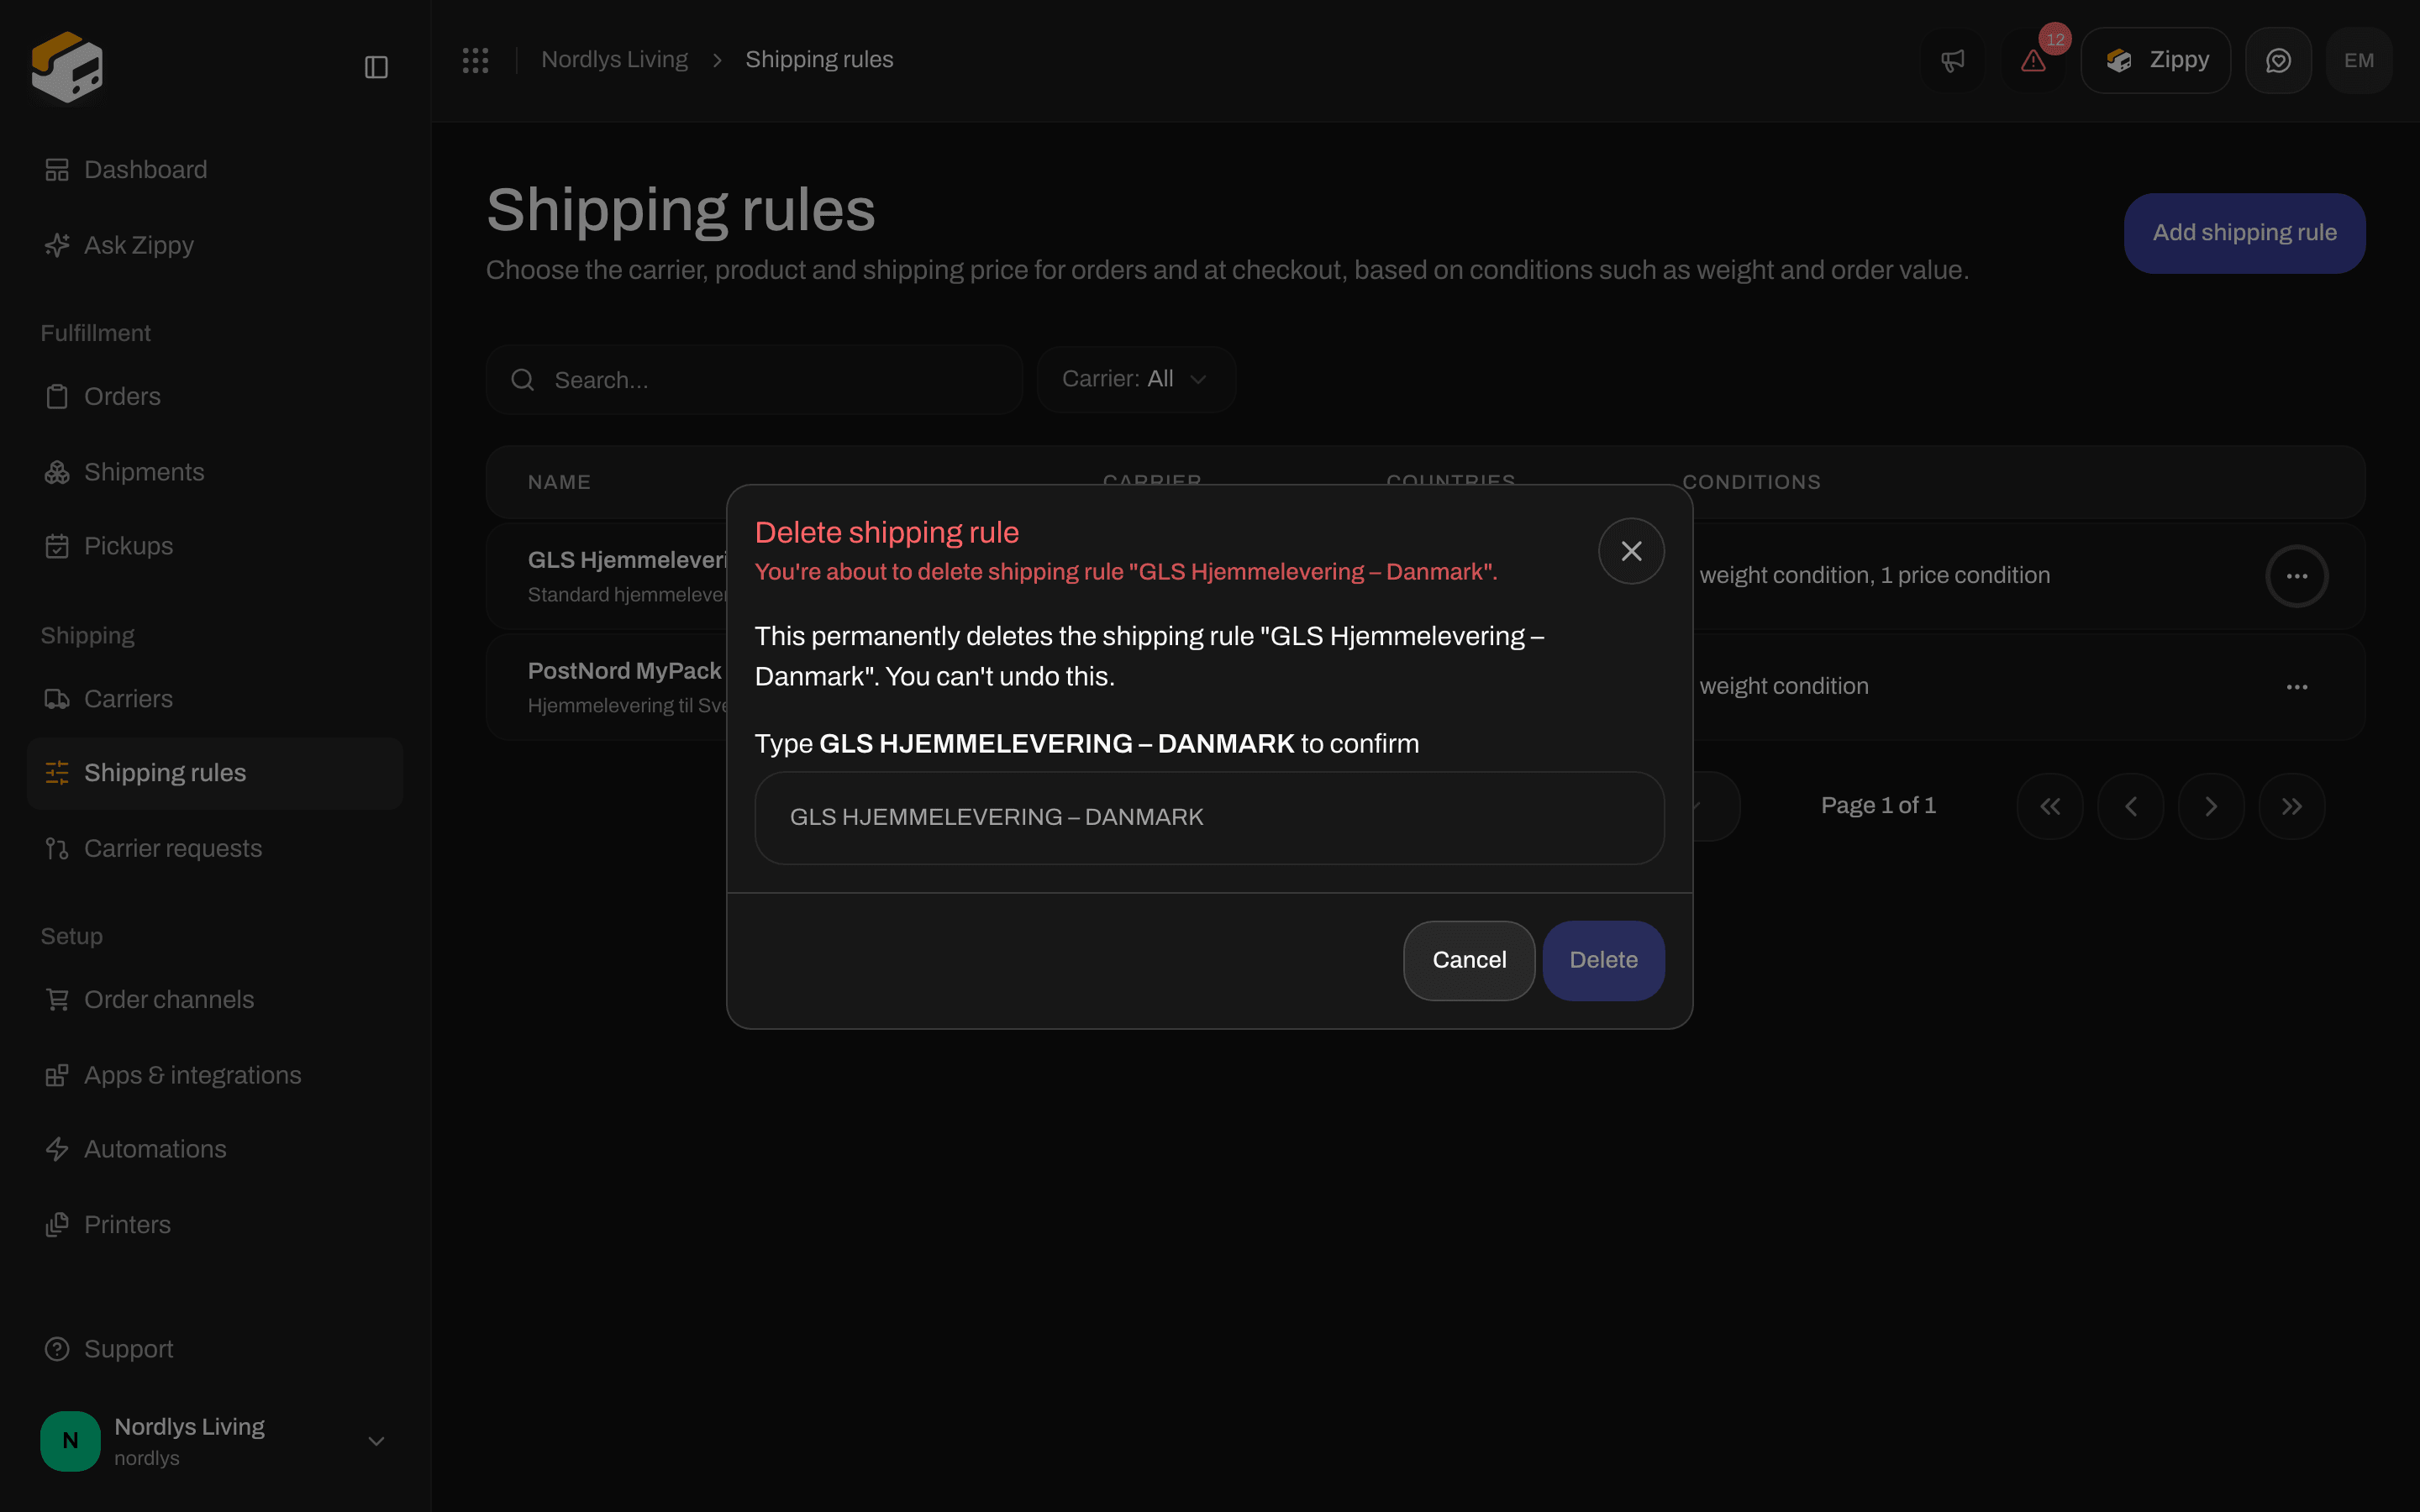2420x1512 pixels.
Task: Cancel the delete confirmation
Action: [1468, 960]
